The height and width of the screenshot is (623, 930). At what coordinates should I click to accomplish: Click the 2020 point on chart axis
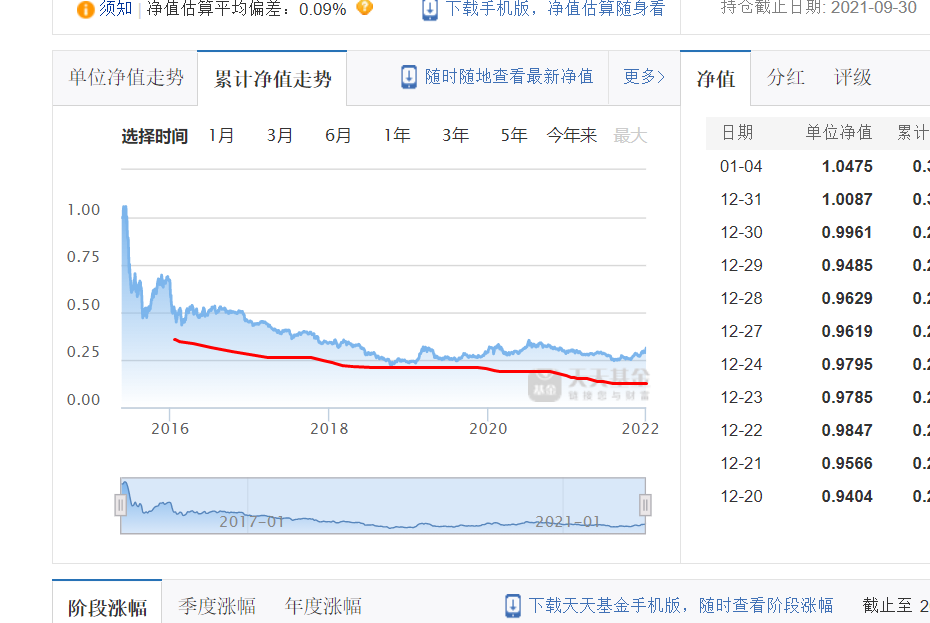coord(488,428)
